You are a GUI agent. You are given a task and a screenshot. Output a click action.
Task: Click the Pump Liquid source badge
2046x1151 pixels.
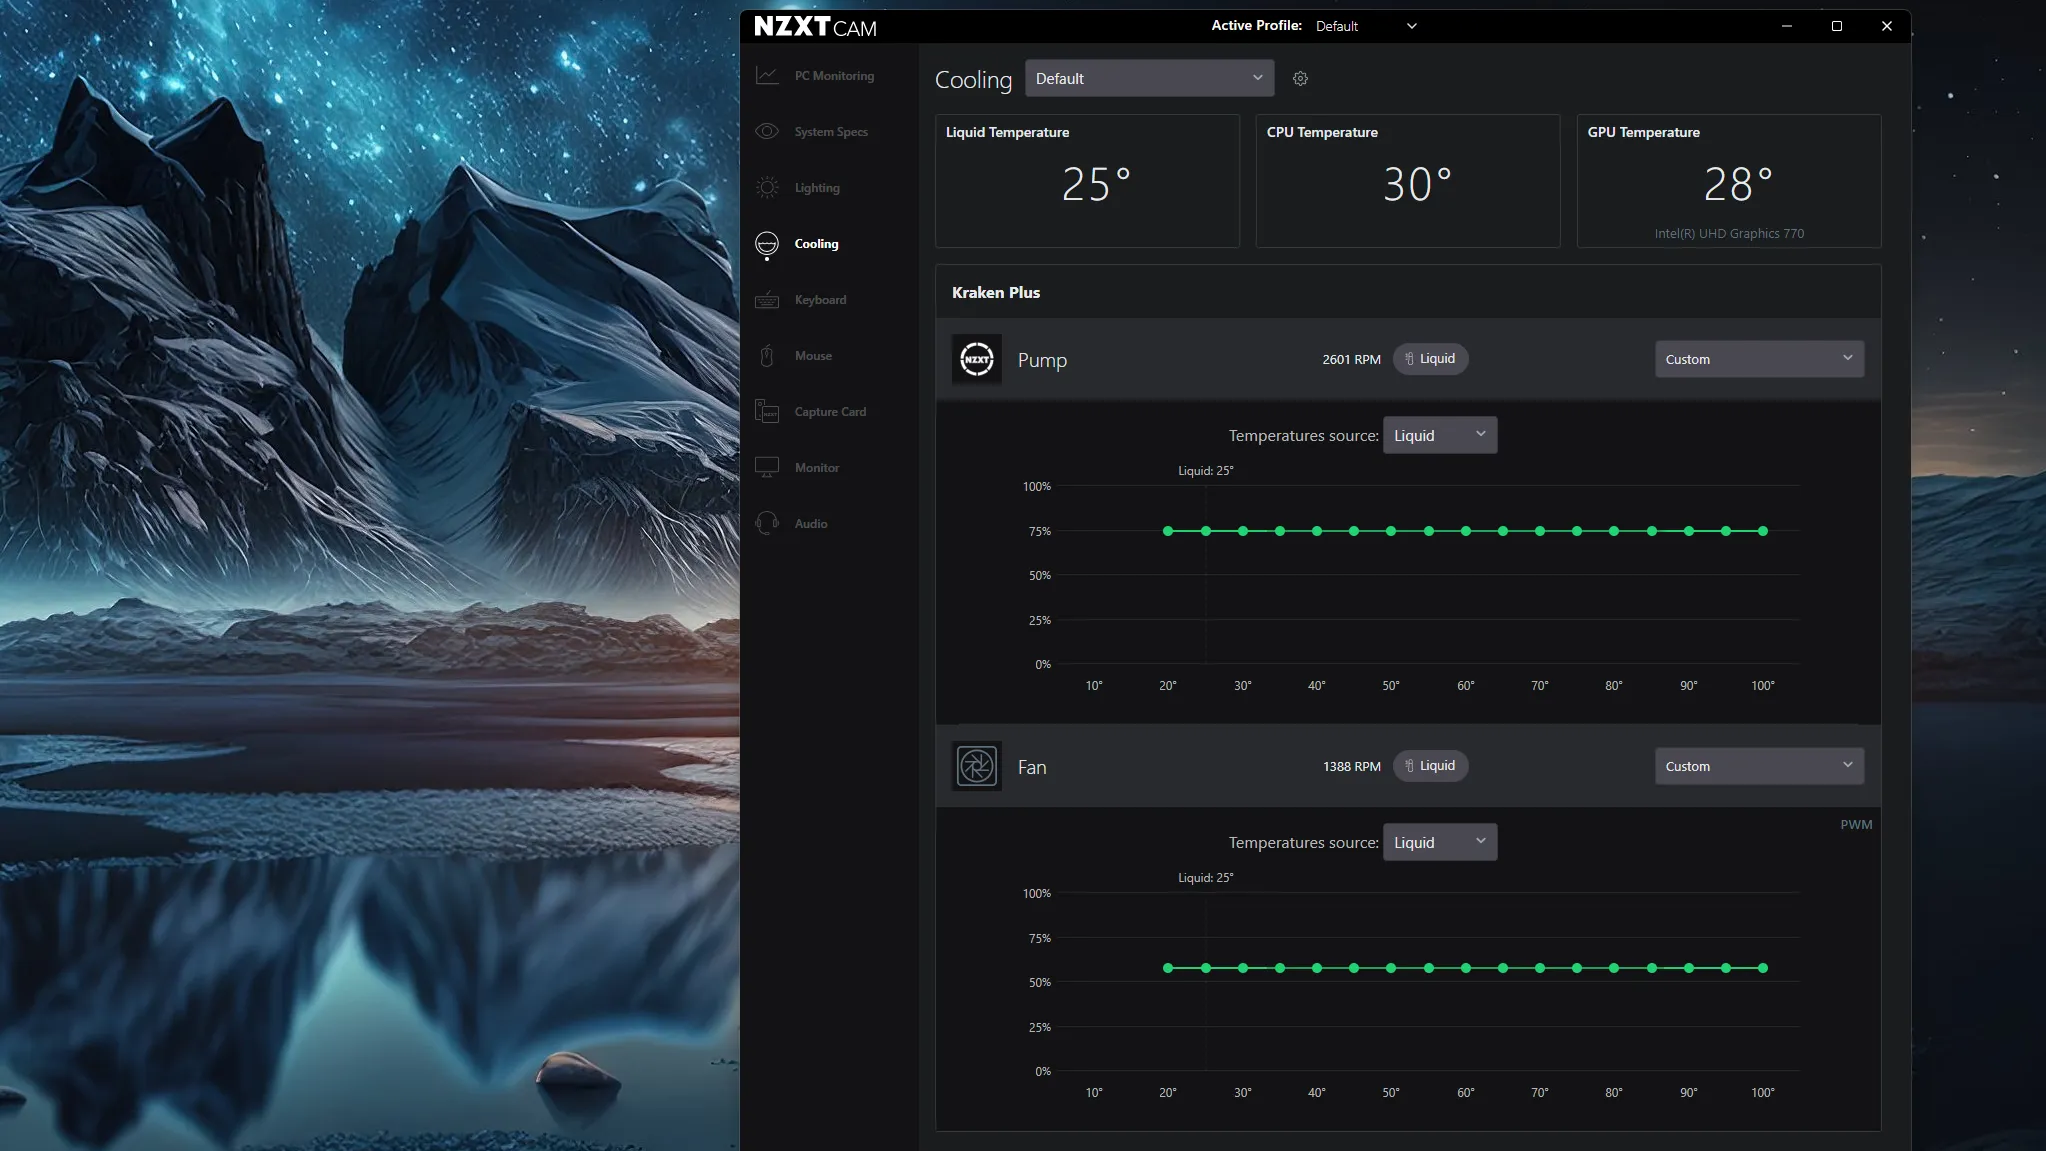point(1430,359)
